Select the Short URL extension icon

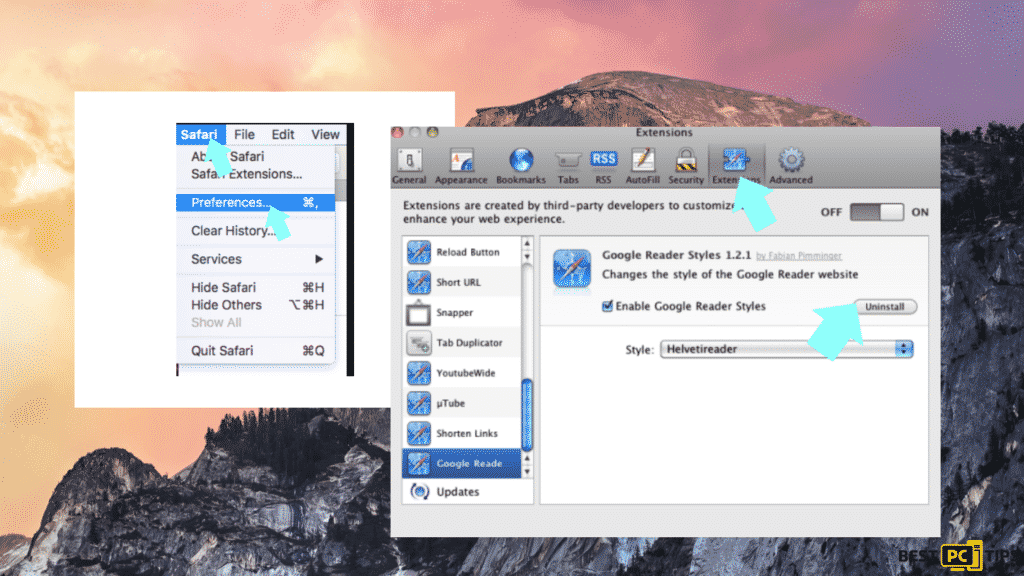419,282
